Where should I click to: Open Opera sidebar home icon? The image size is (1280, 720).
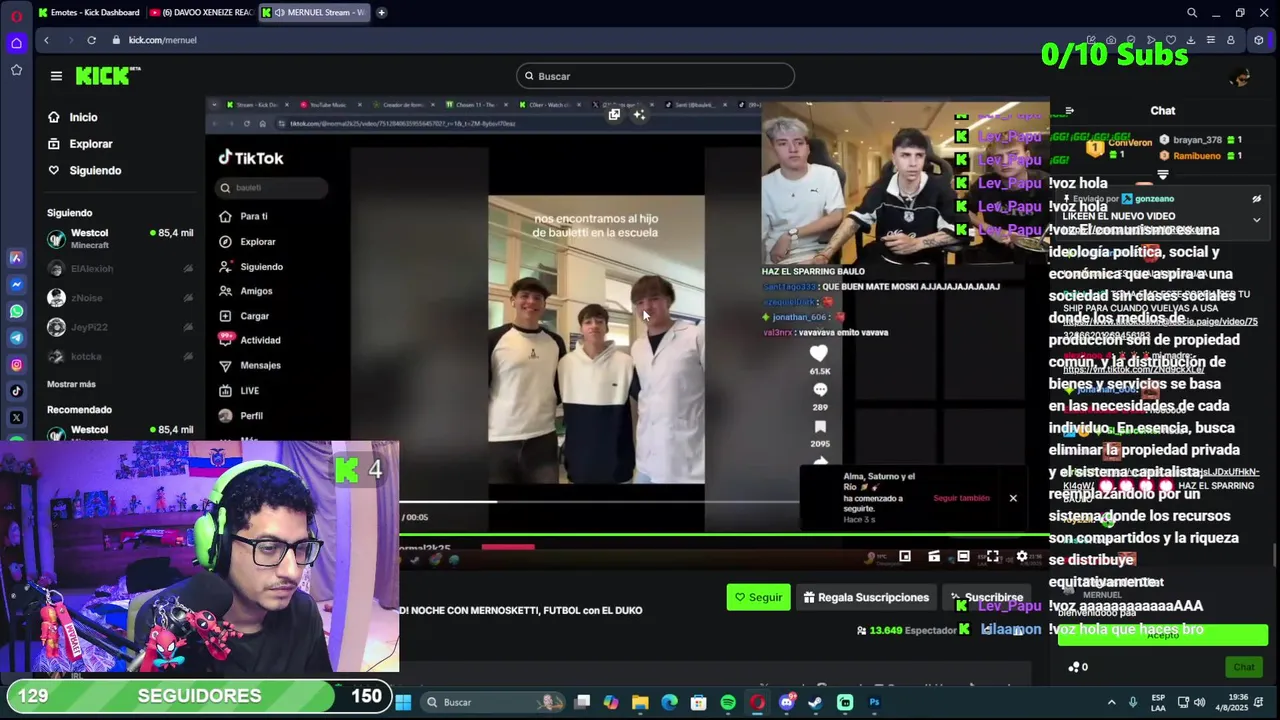coord(16,43)
